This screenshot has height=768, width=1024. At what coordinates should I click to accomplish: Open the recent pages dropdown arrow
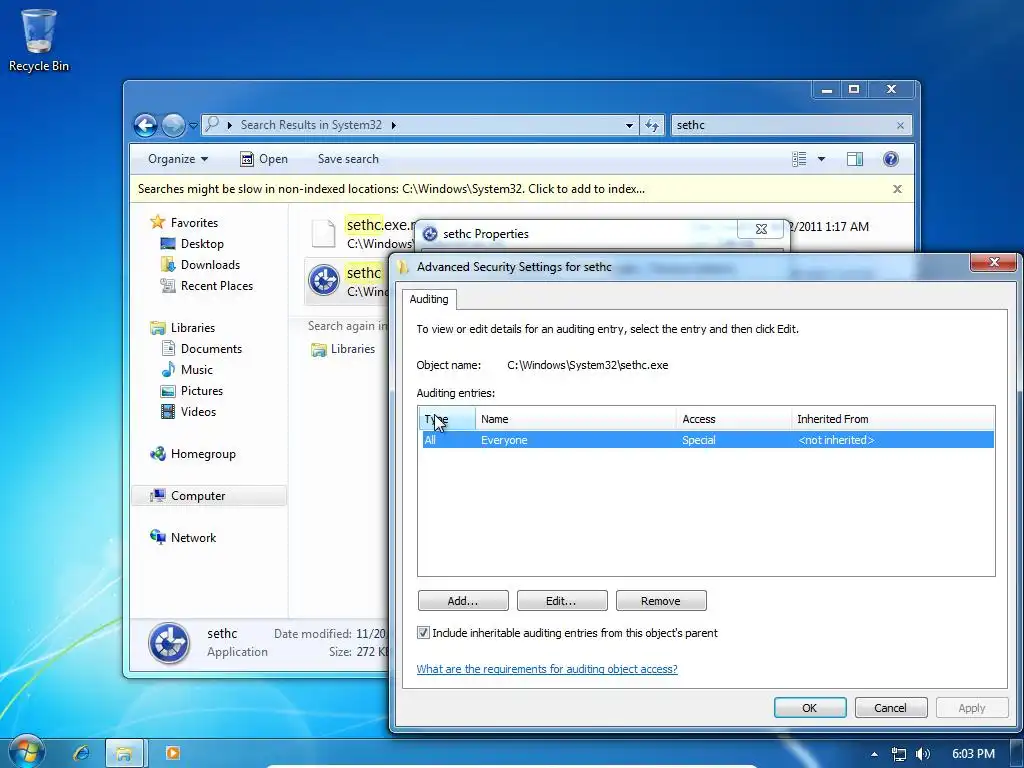193,125
